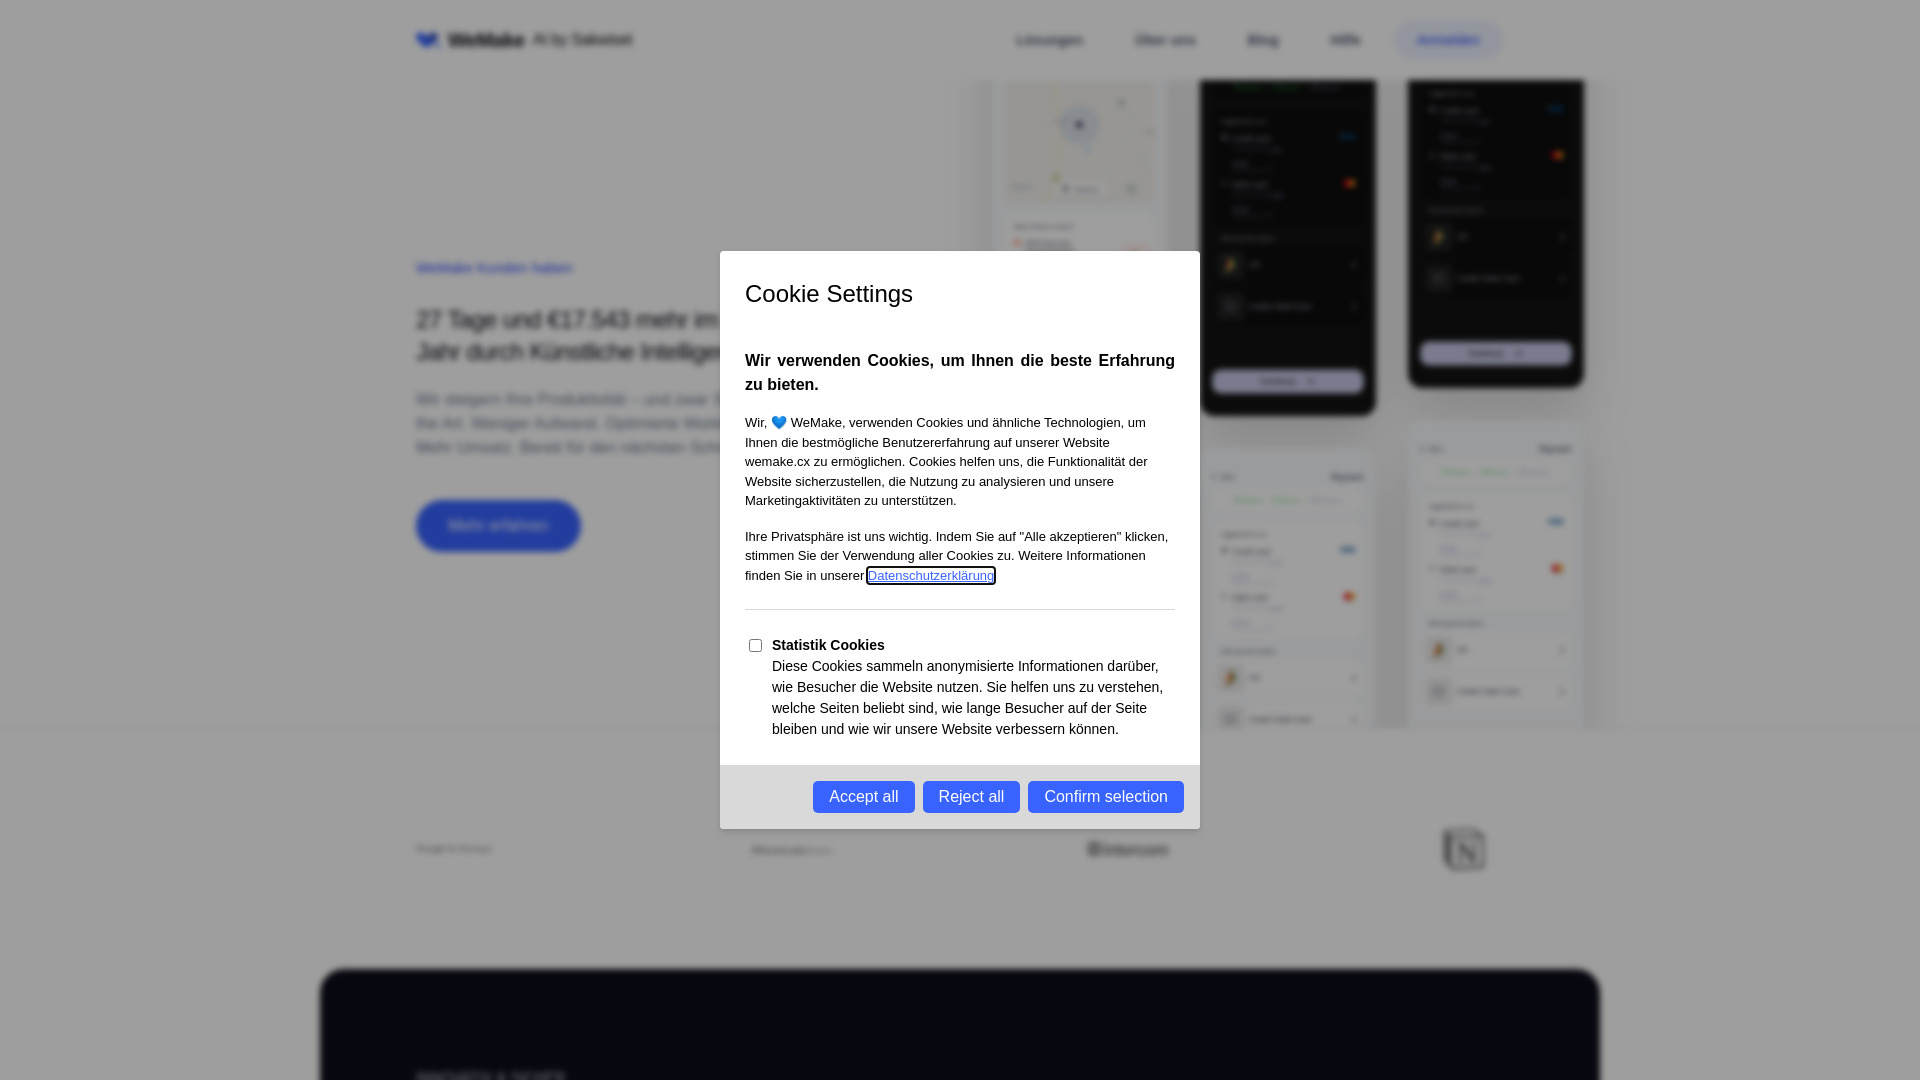Click the heart/brand icon in cookie text
The height and width of the screenshot is (1080, 1920).
point(778,421)
